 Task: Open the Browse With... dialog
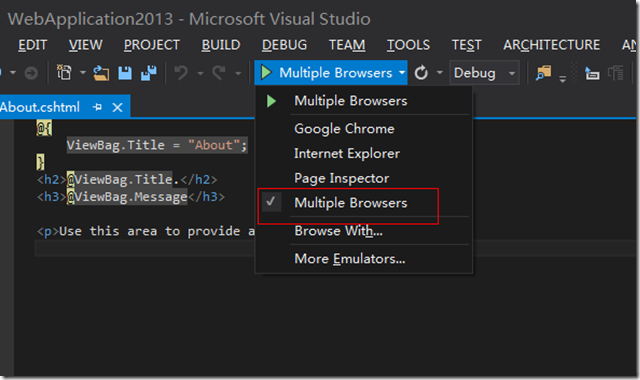tap(364, 231)
